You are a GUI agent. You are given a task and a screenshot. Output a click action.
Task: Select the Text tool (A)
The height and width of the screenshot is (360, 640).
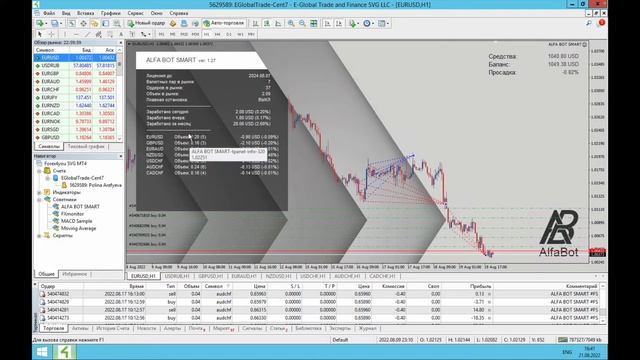pos(121,34)
